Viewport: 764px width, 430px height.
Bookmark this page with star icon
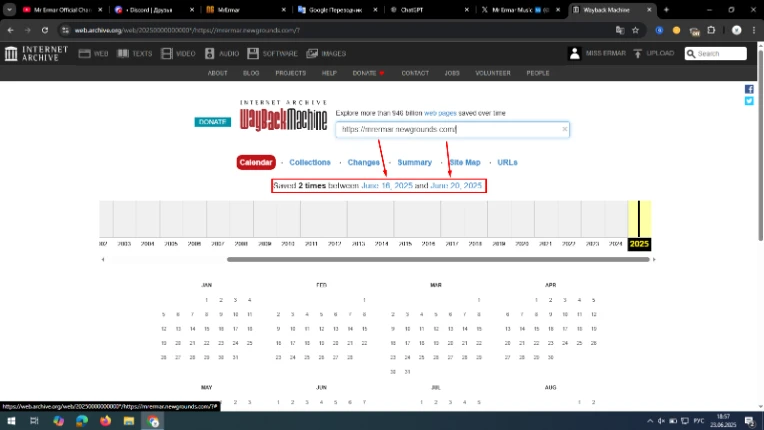[x=635, y=30]
